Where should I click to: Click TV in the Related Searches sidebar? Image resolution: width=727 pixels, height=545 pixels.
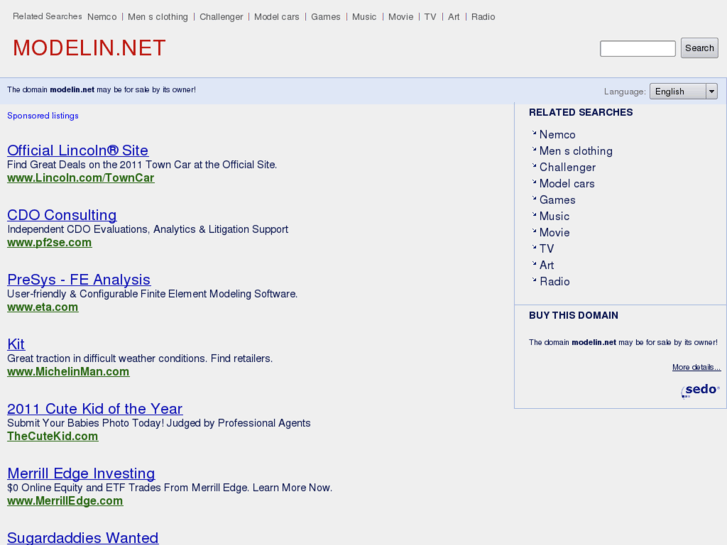[547, 249]
